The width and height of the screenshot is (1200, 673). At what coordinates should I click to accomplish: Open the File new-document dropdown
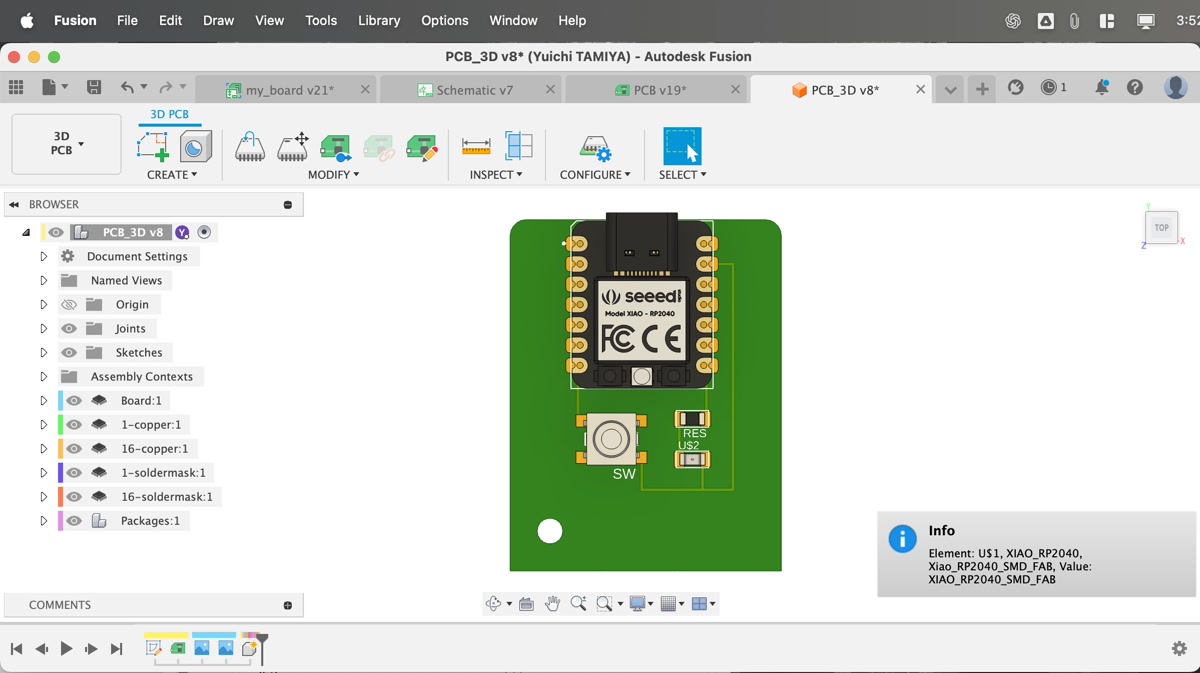[x=55, y=88]
